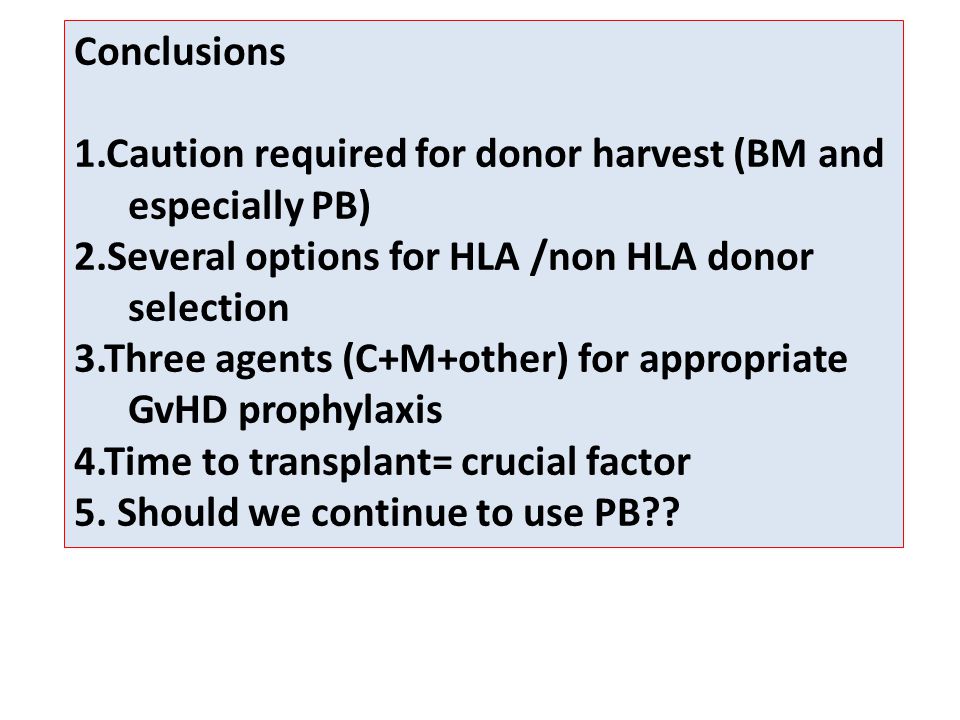The width and height of the screenshot is (960, 720).
Task: Click the blank line below Conclusions heading
Action: [x=484, y=103]
